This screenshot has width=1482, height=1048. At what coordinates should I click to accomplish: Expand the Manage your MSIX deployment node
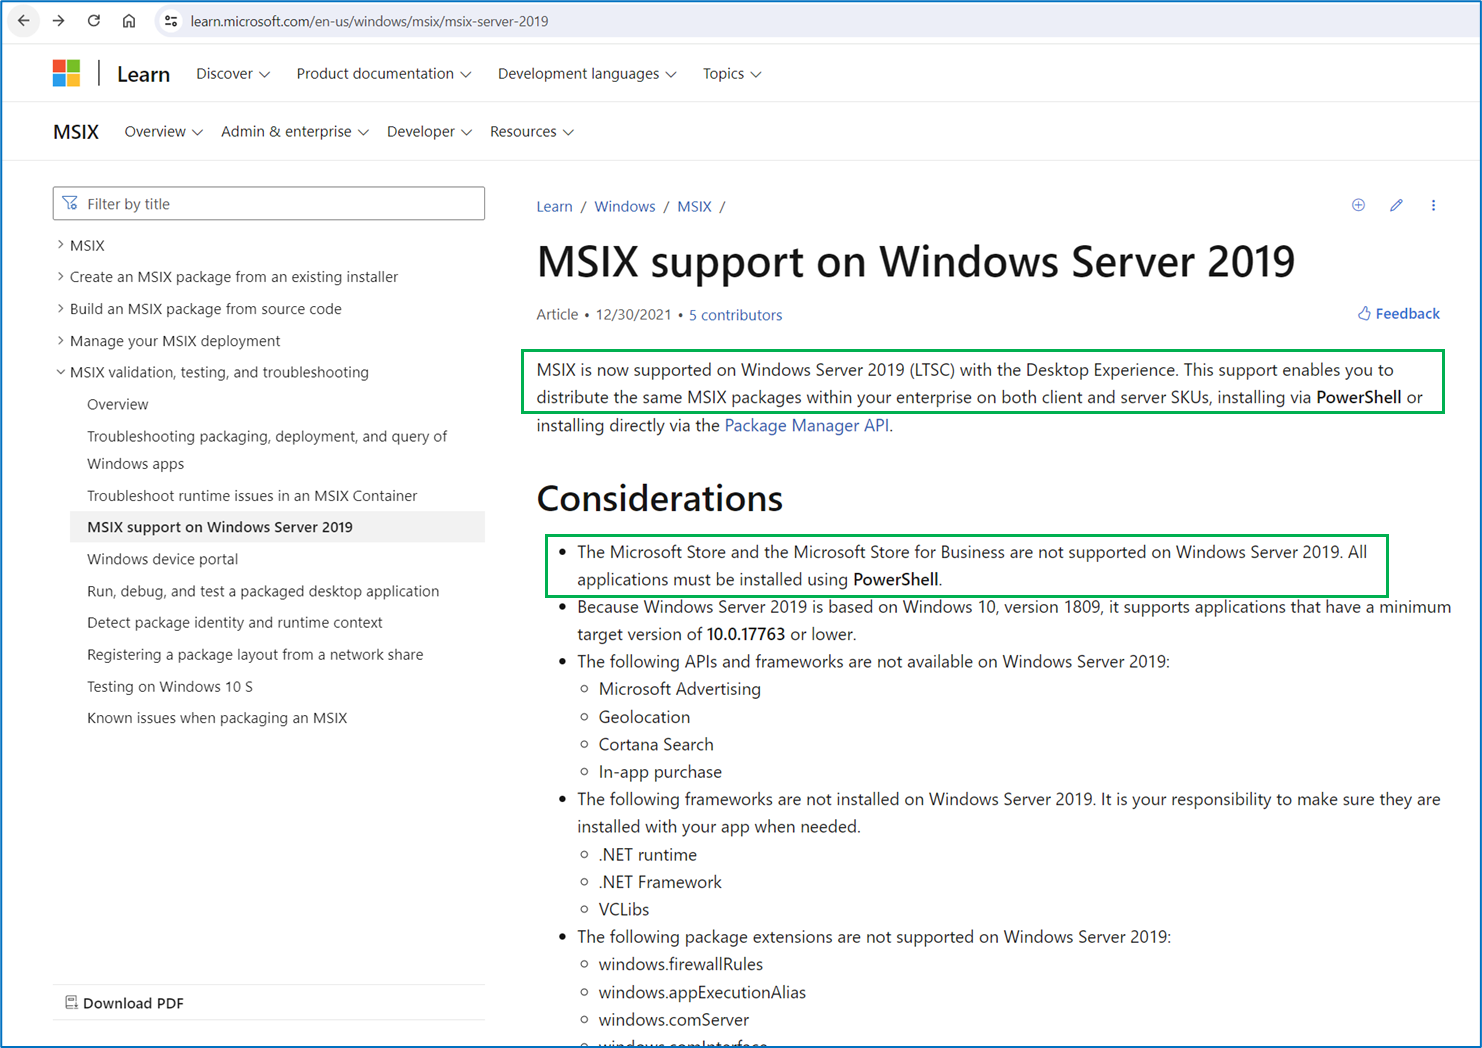tap(175, 341)
